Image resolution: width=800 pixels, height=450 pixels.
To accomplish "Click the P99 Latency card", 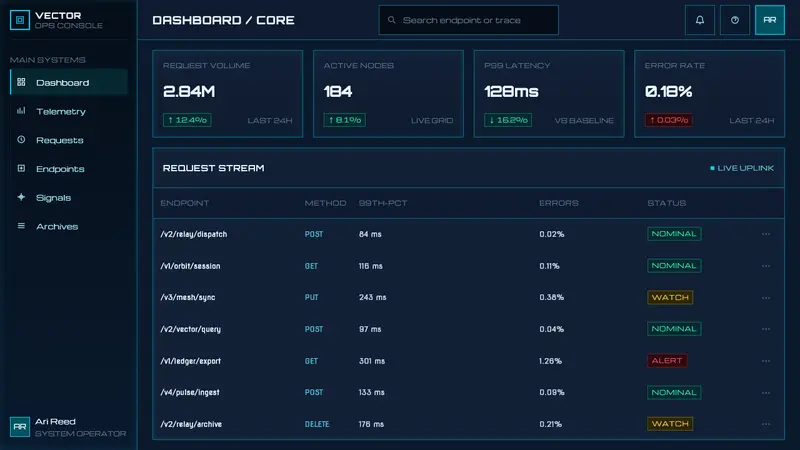I will click(549, 94).
